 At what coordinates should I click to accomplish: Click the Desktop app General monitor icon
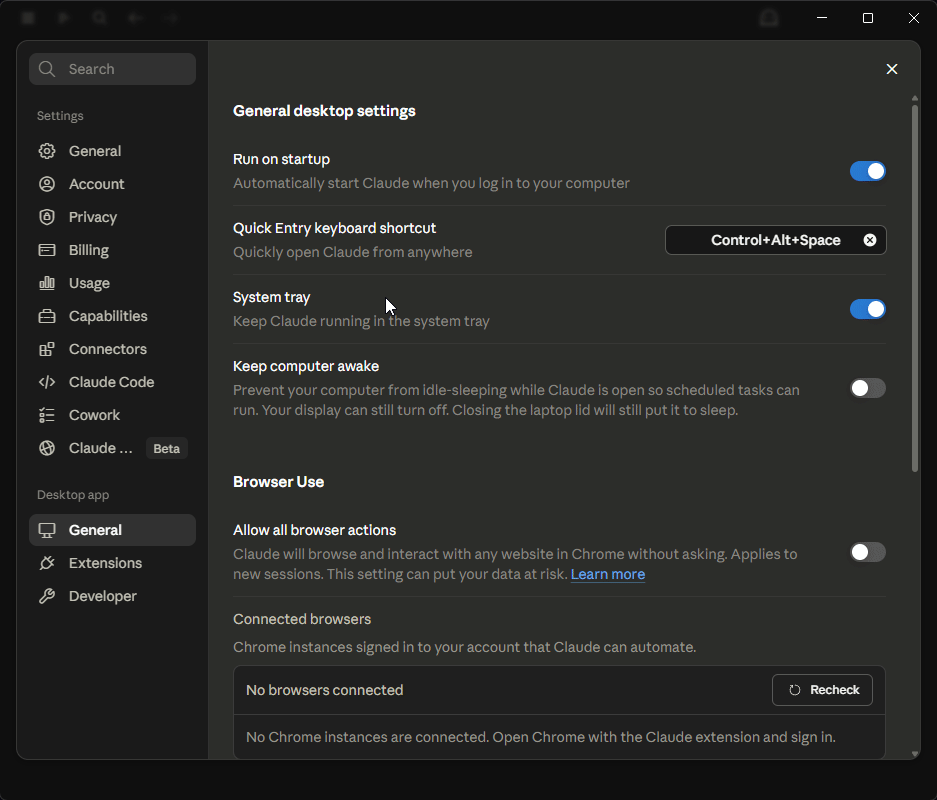47,530
